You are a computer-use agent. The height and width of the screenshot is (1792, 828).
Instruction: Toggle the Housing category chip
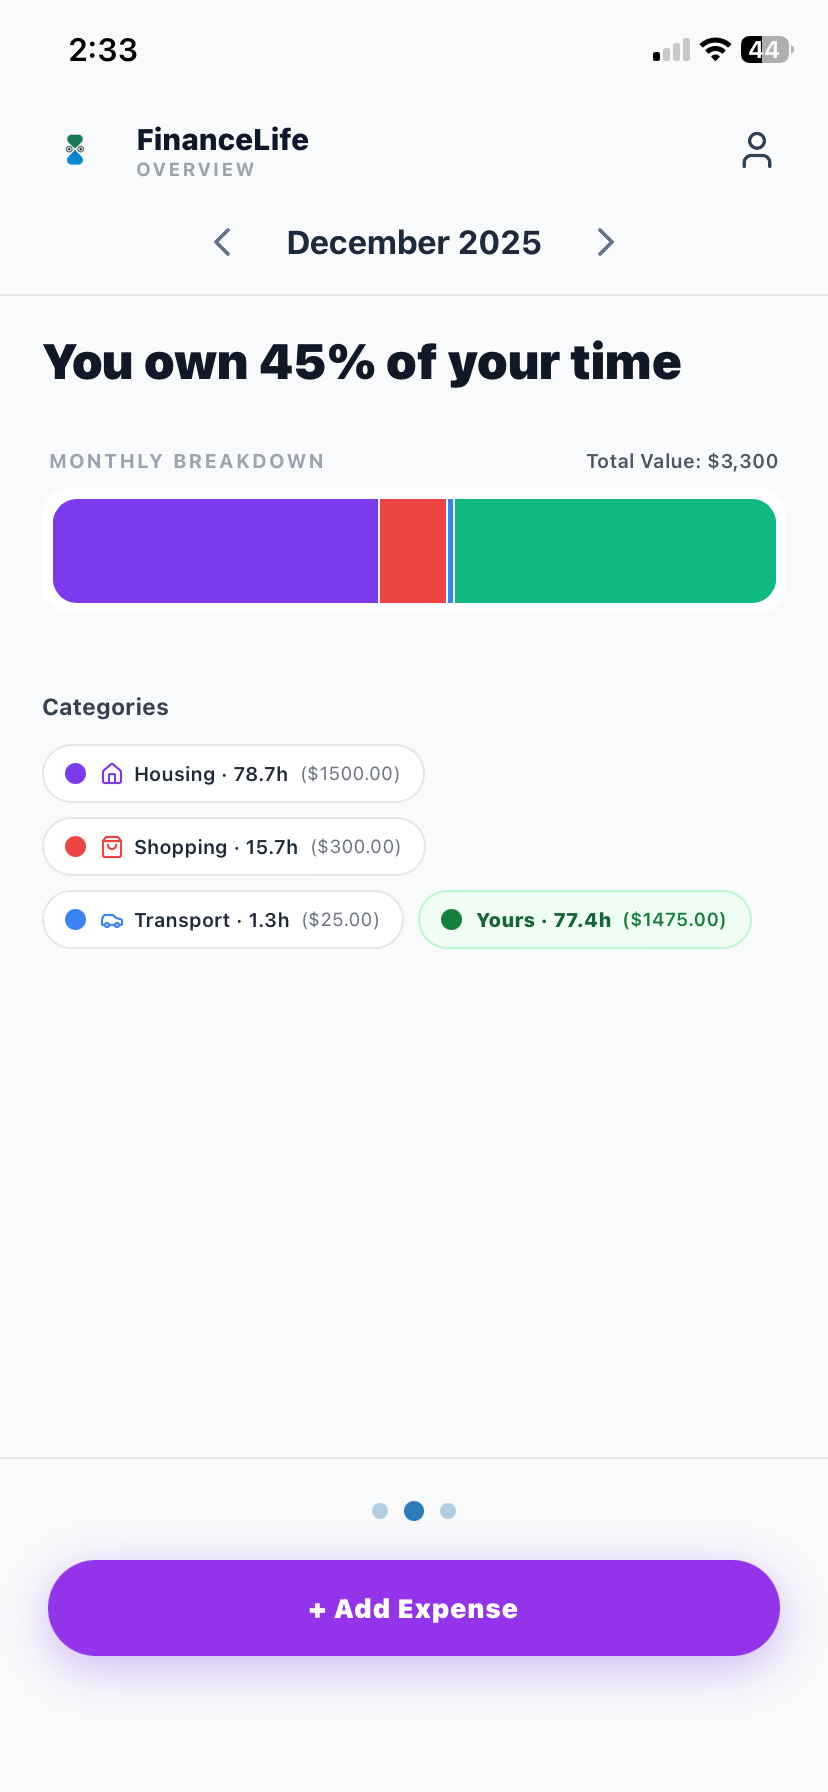point(233,773)
